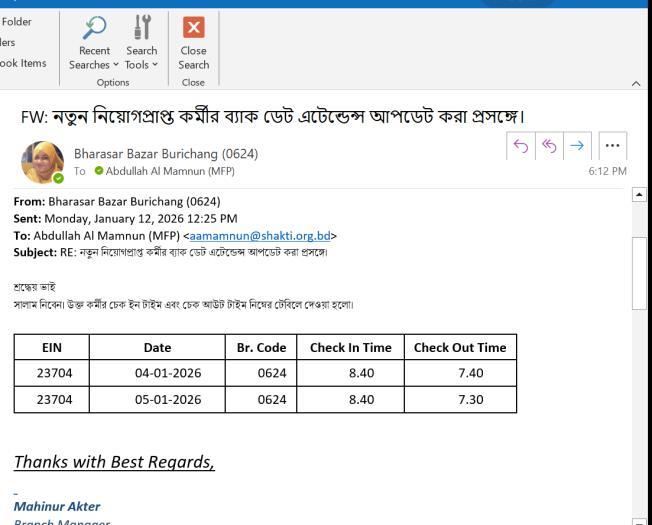Click the Check In Time column header

(x=350, y=347)
